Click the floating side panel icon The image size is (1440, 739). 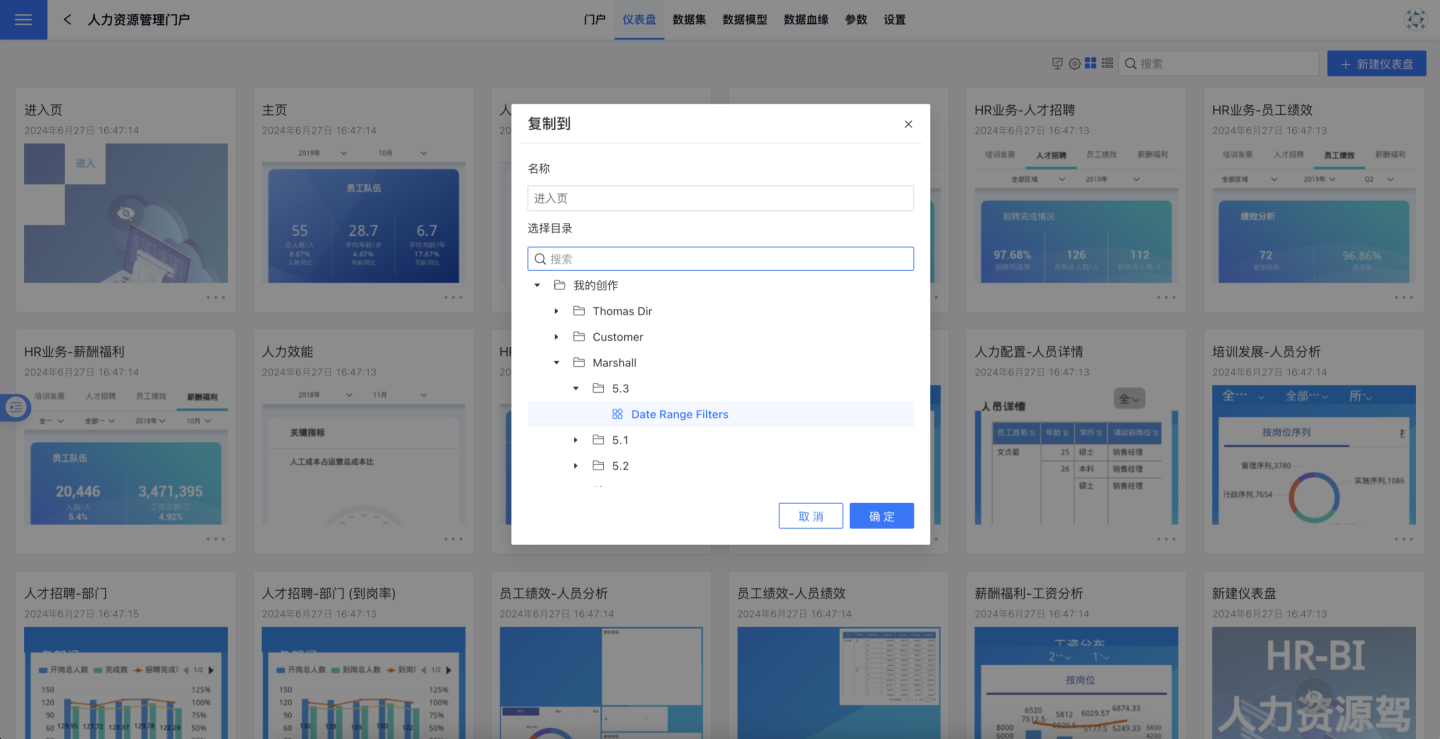click(x=15, y=406)
